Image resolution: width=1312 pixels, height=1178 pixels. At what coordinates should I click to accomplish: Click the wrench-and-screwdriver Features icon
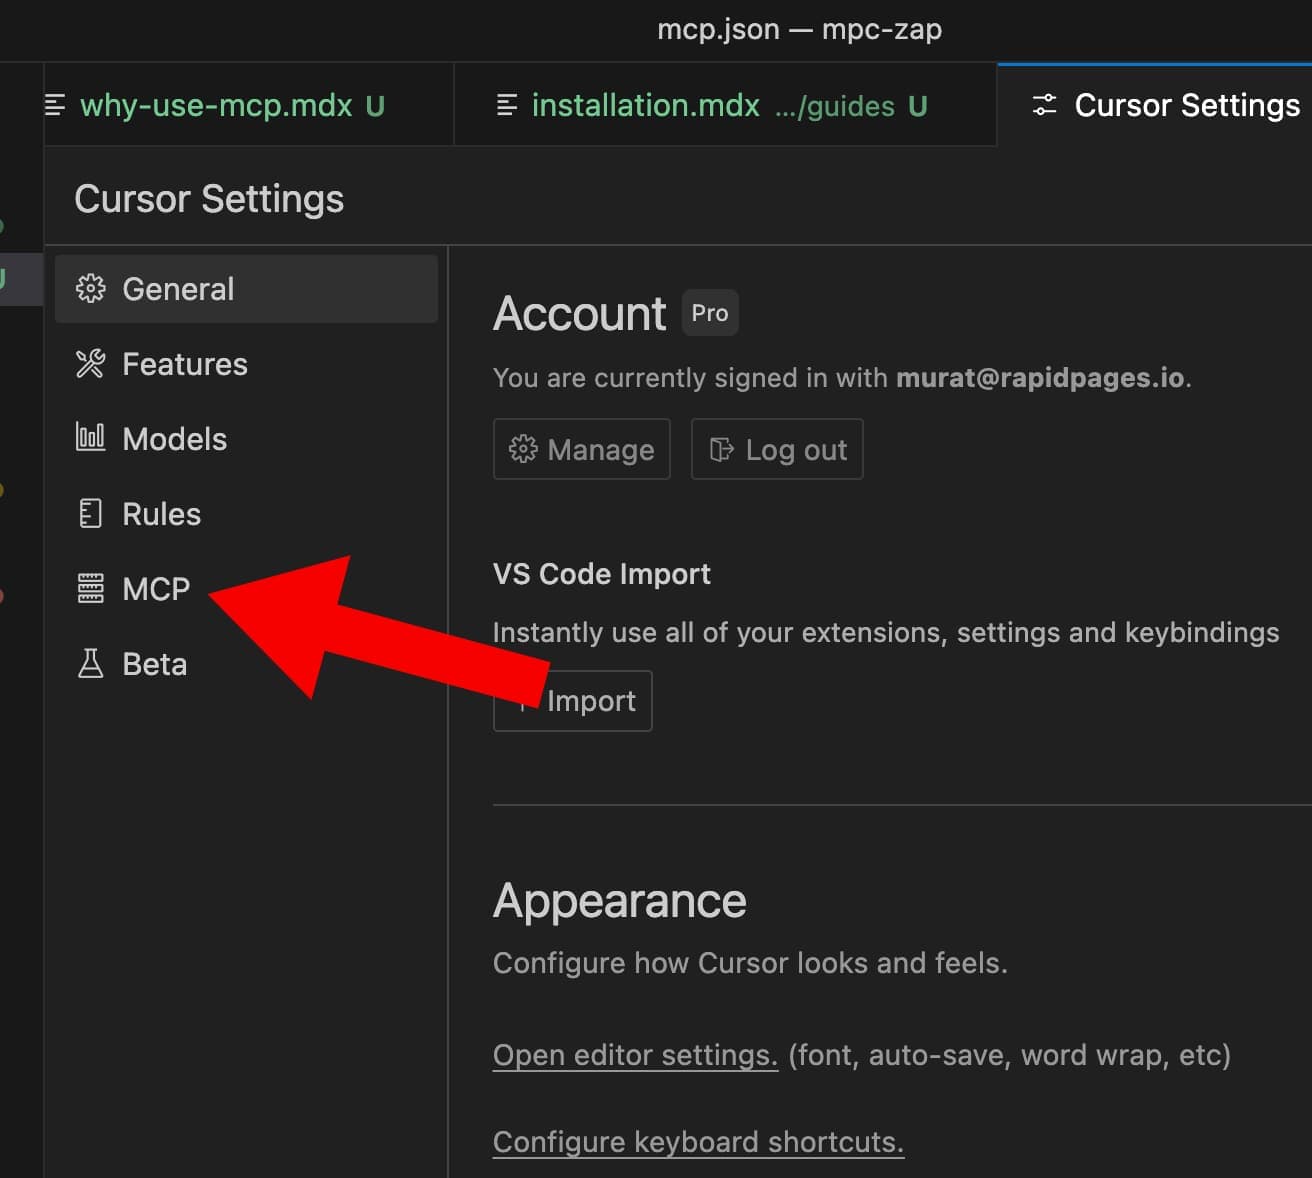point(90,364)
